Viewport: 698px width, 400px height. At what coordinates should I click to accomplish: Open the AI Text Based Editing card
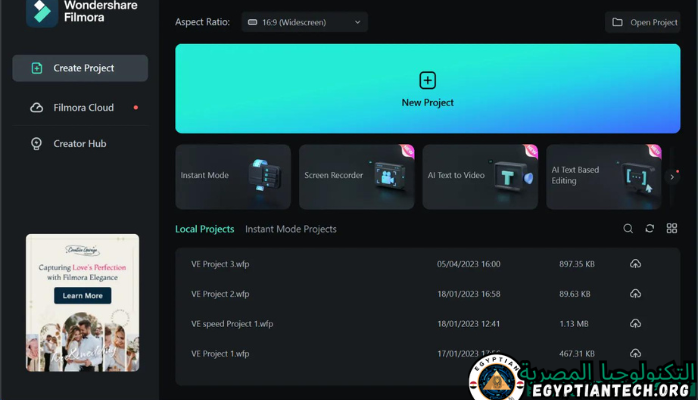pos(604,177)
